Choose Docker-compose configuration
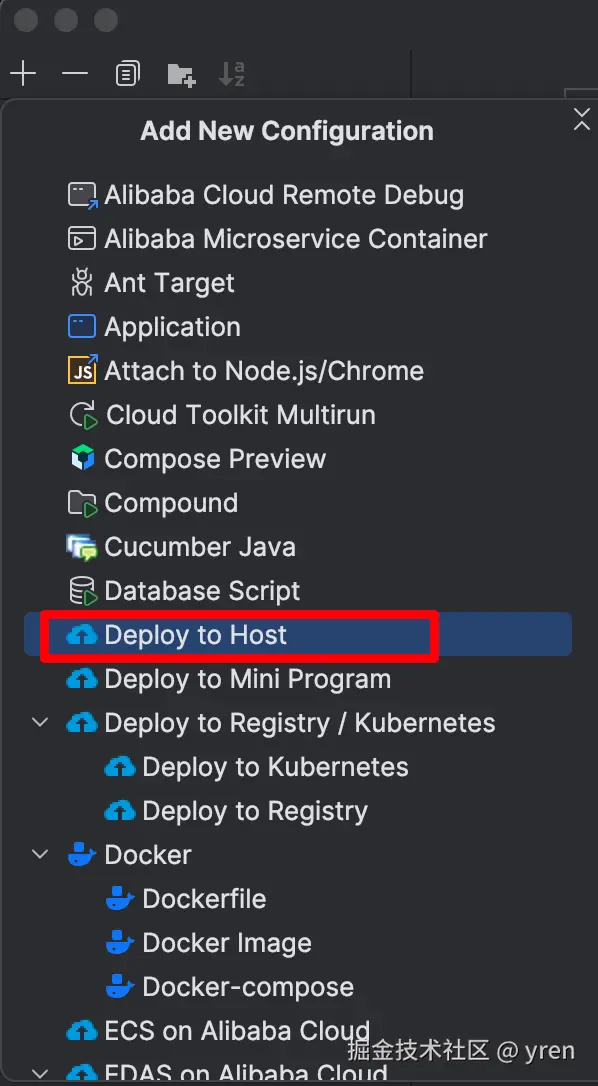Image resolution: width=598 pixels, height=1086 pixels. click(x=248, y=987)
